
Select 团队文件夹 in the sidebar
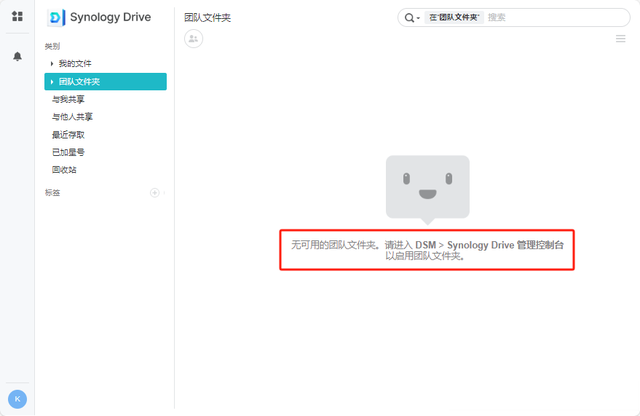click(x=105, y=82)
